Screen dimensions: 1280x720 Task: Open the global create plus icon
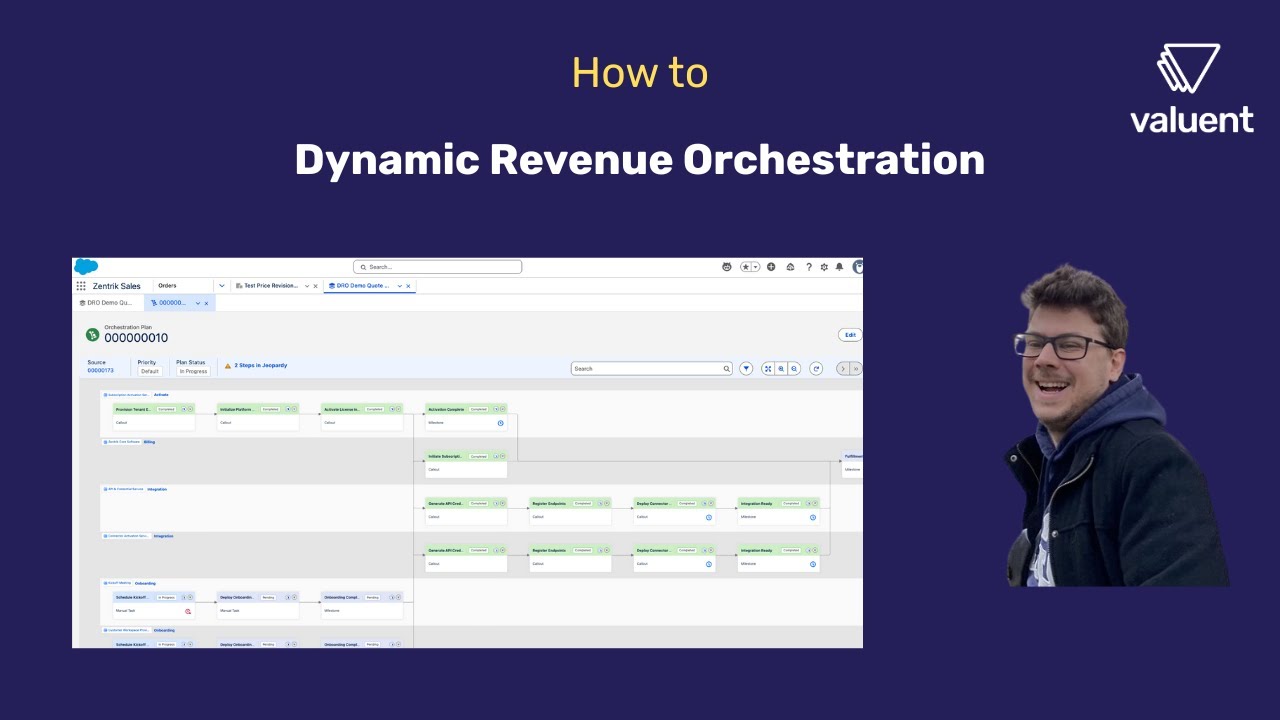coord(771,267)
